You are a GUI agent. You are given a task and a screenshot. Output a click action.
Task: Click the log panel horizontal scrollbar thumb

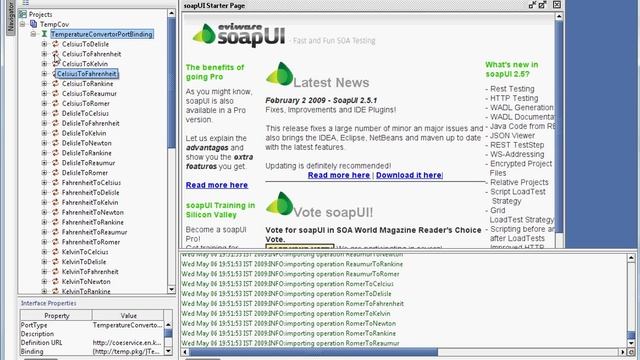[x=313, y=352]
